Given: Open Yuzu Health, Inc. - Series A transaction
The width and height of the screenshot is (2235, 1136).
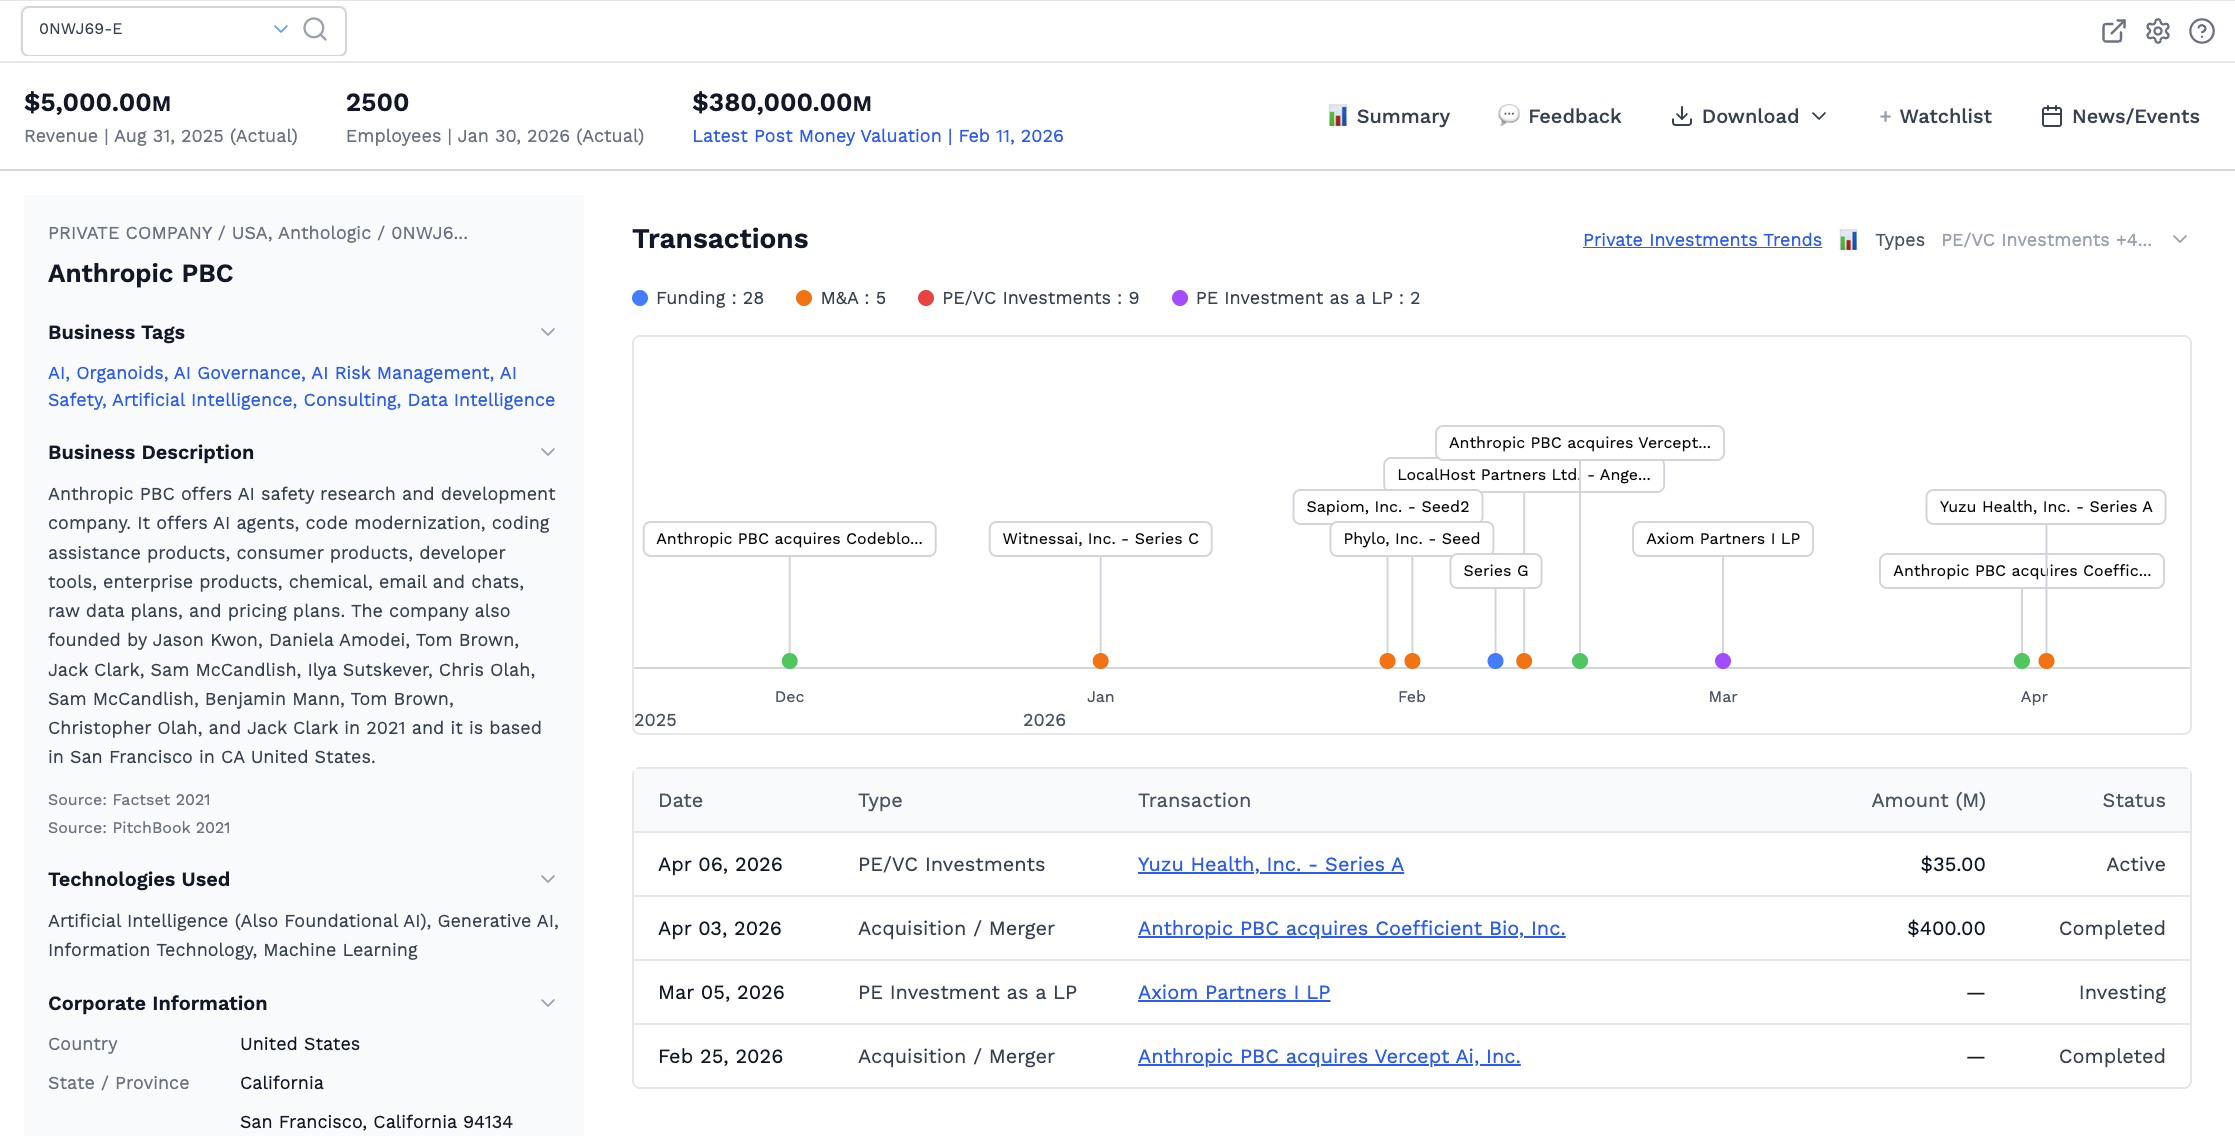Looking at the screenshot, I should 1270,864.
